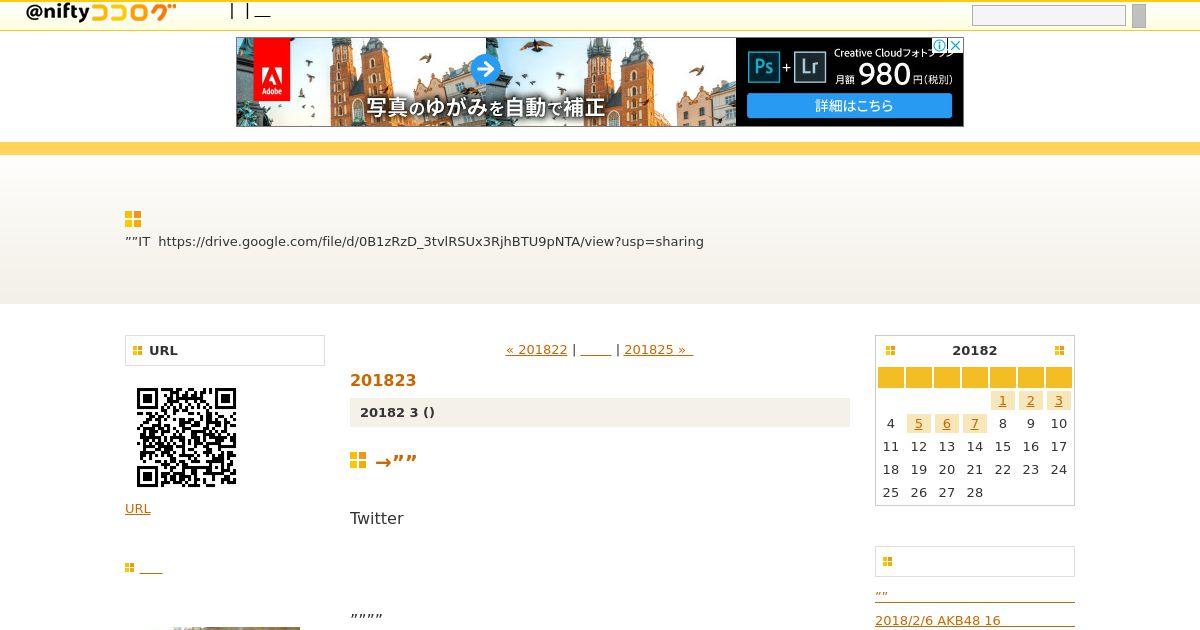Image resolution: width=1200 pixels, height=630 pixels.
Task: Open the URL link under the QR code
Action: (x=138, y=509)
